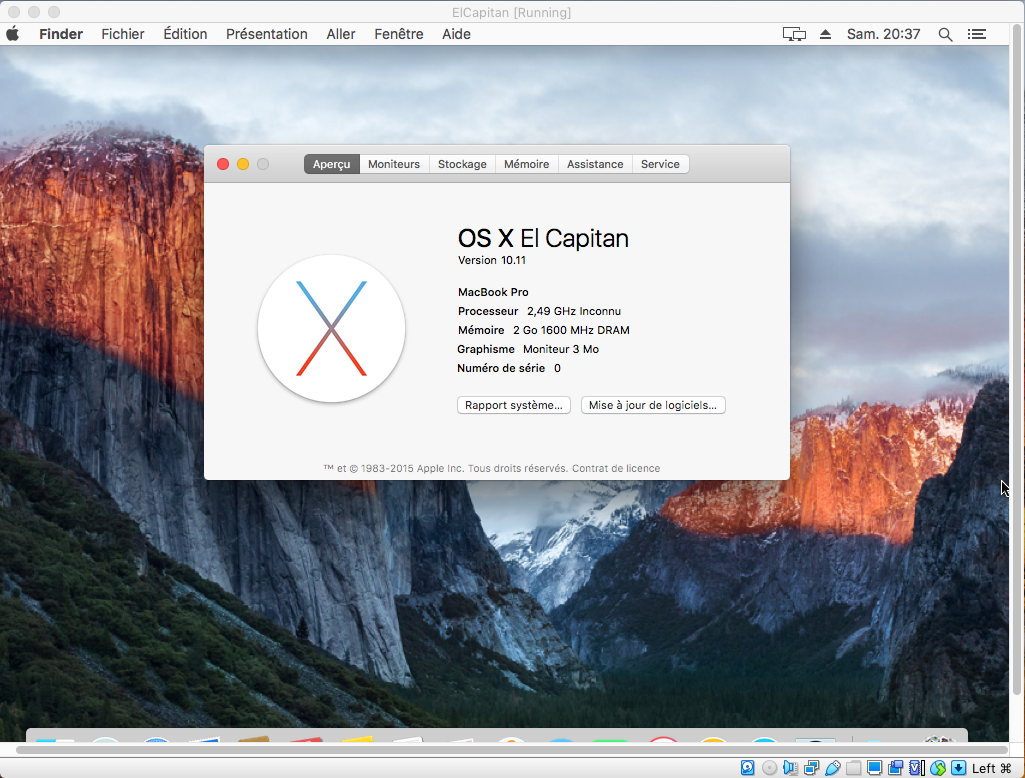Viewport: 1025px width, 778px height.
Task: Minimize the About window with yellow button
Action: point(243,164)
